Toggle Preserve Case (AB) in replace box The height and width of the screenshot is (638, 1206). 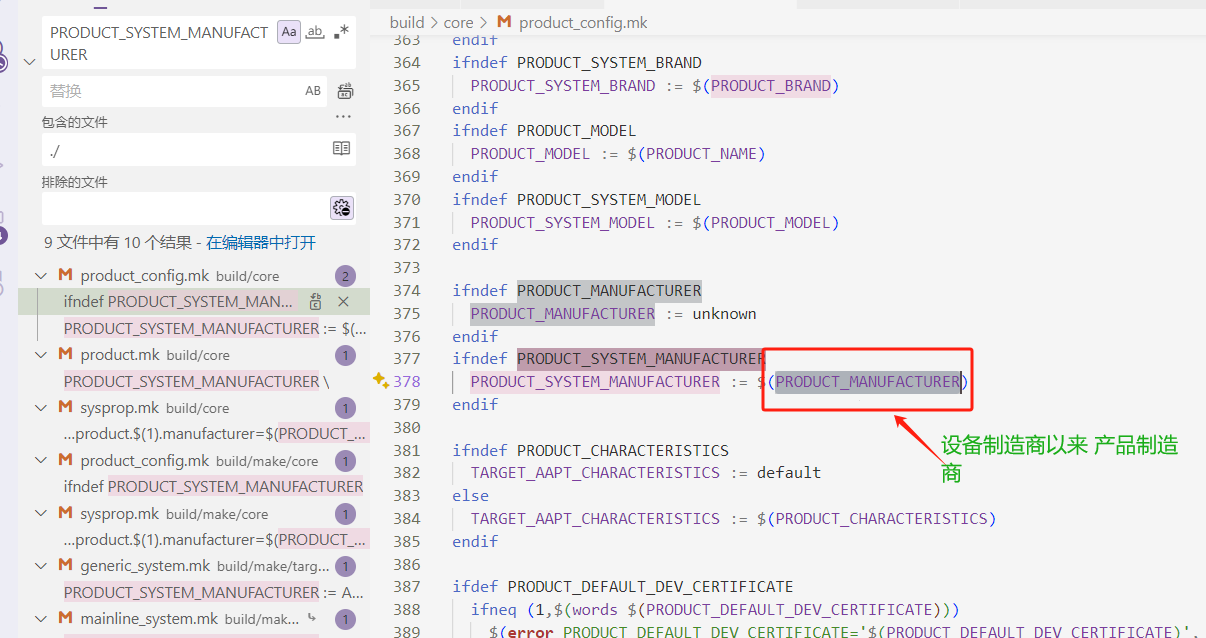point(313,91)
